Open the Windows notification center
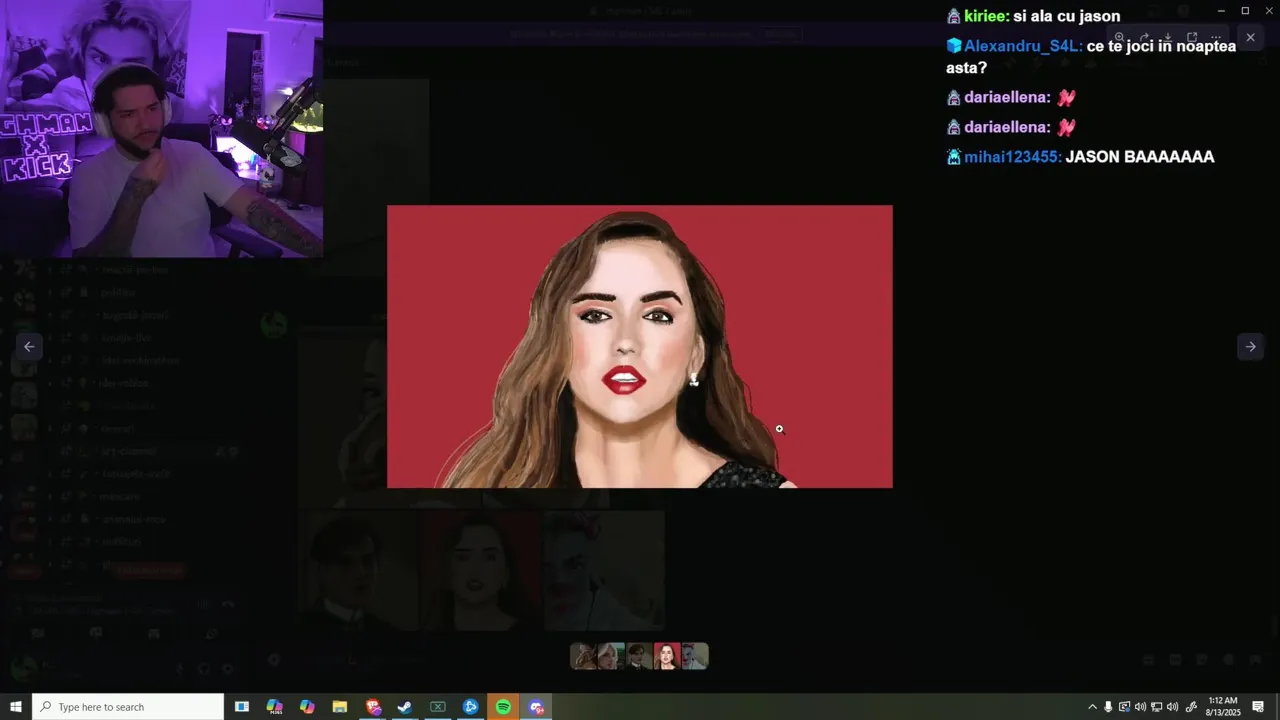1280x720 pixels. coord(1259,707)
